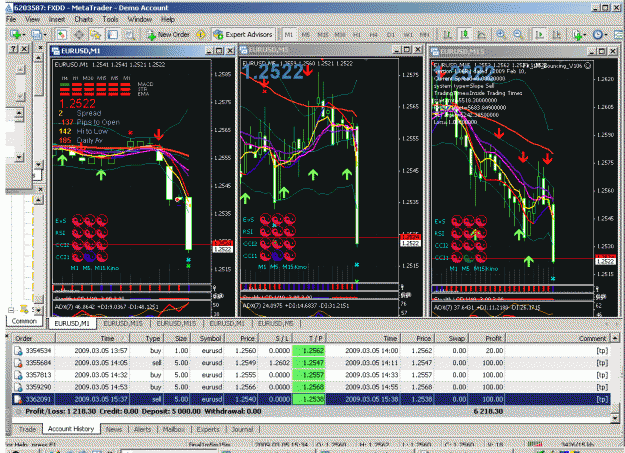Open the Strategy Tester icon
Viewport: 625px width, 453px height.
130,35
